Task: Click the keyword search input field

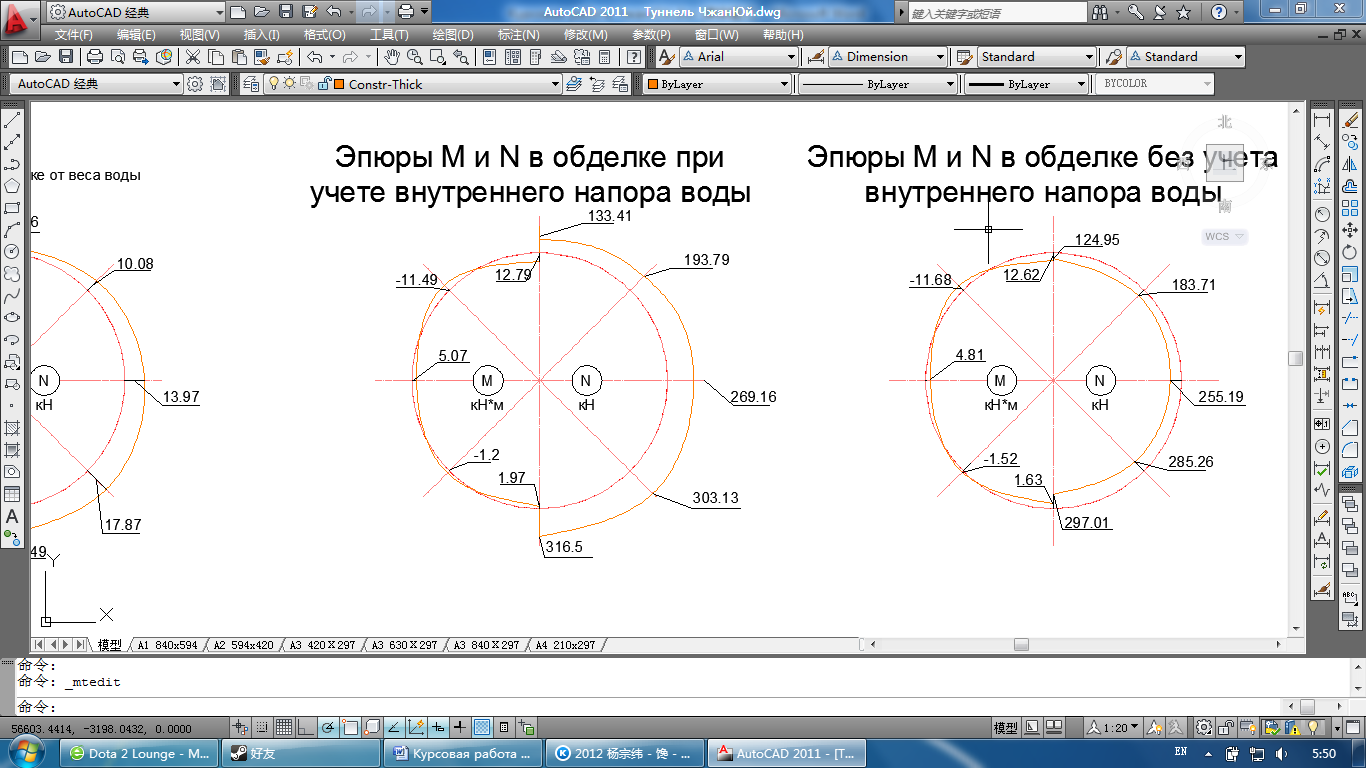Action: pyautogui.click(x=996, y=13)
